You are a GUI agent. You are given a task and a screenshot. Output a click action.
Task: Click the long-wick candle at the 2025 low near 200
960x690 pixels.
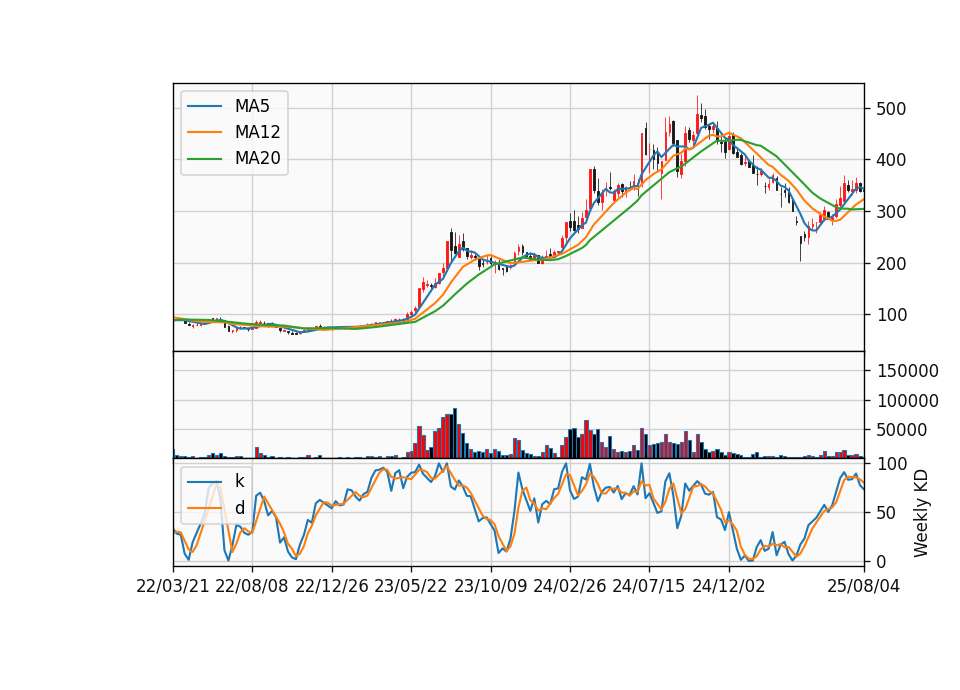click(x=800, y=247)
